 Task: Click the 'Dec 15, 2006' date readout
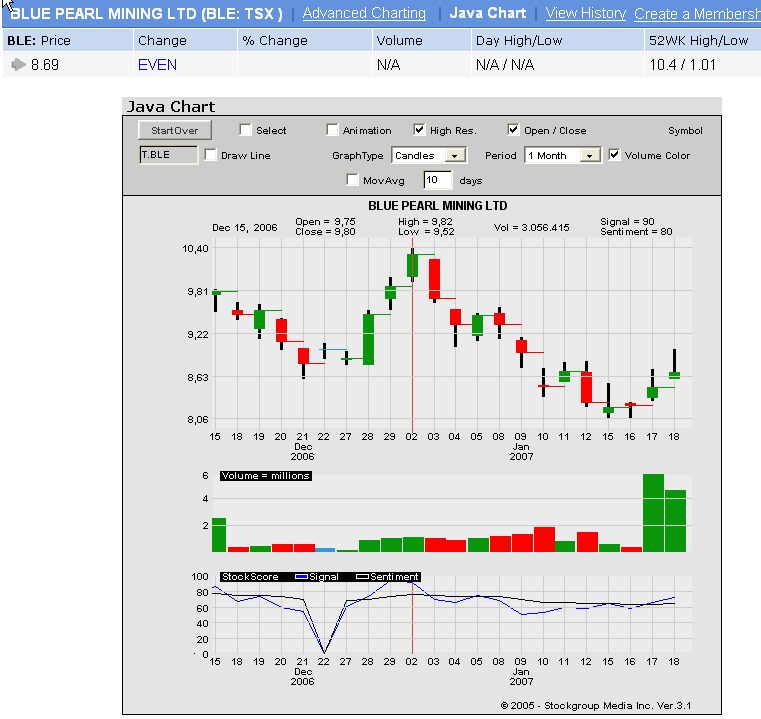point(245,227)
